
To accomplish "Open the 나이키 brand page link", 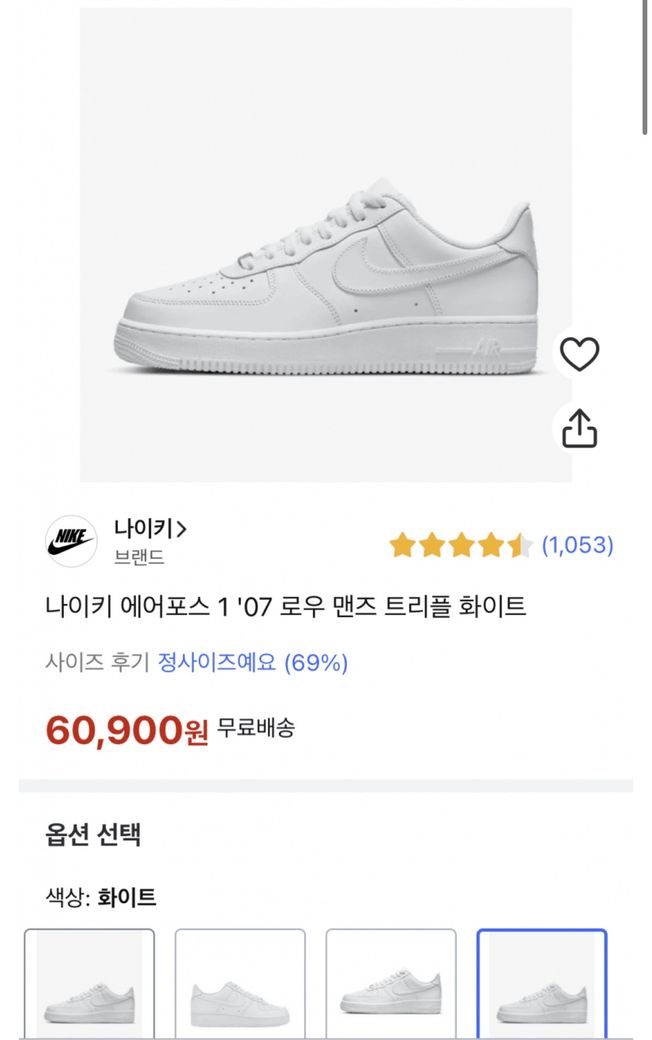I will [x=151, y=528].
